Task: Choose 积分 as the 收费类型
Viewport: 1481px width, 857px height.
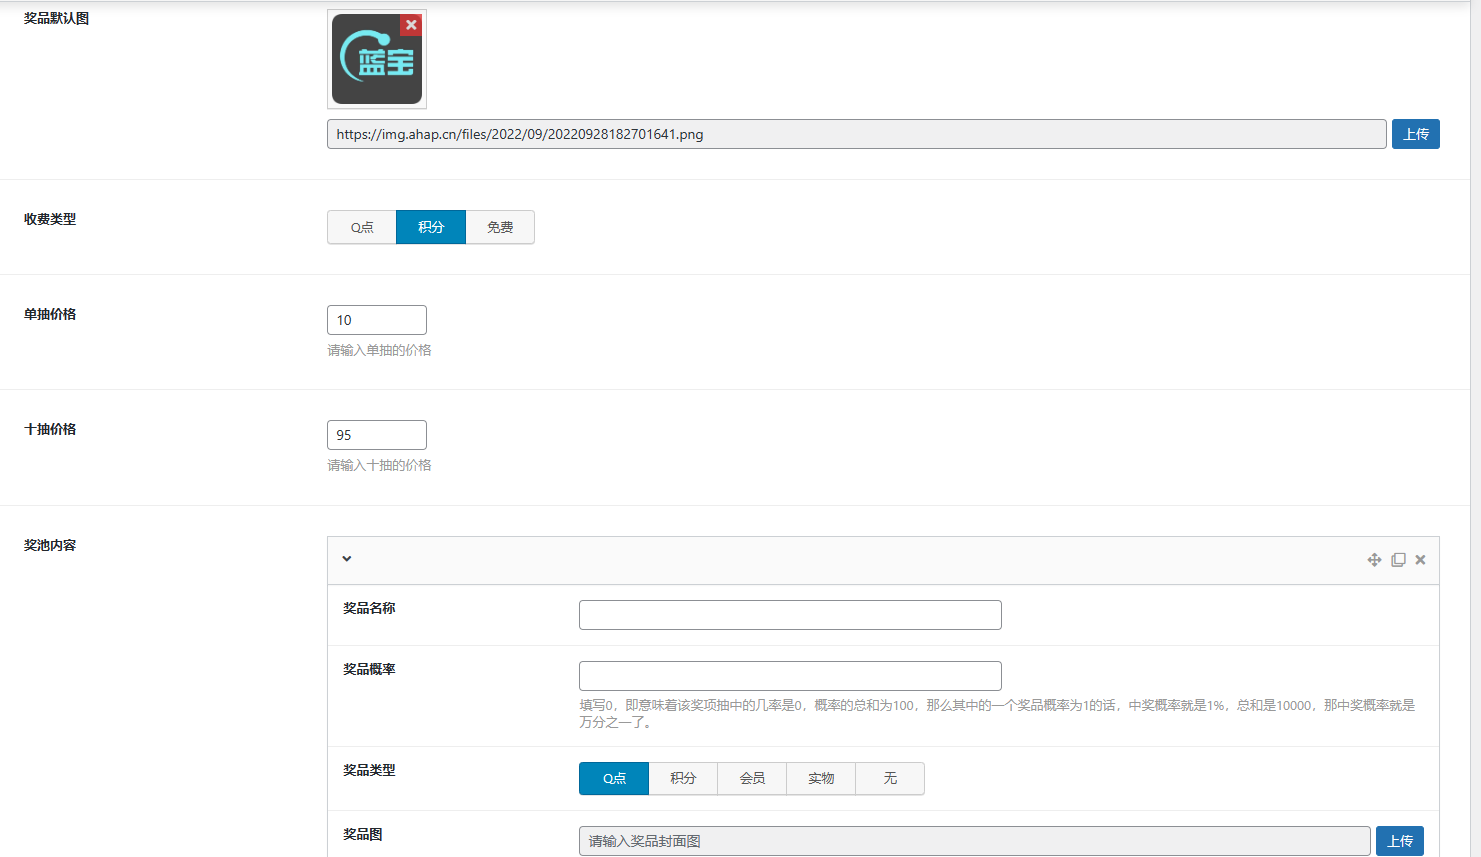Action: coord(431,227)
